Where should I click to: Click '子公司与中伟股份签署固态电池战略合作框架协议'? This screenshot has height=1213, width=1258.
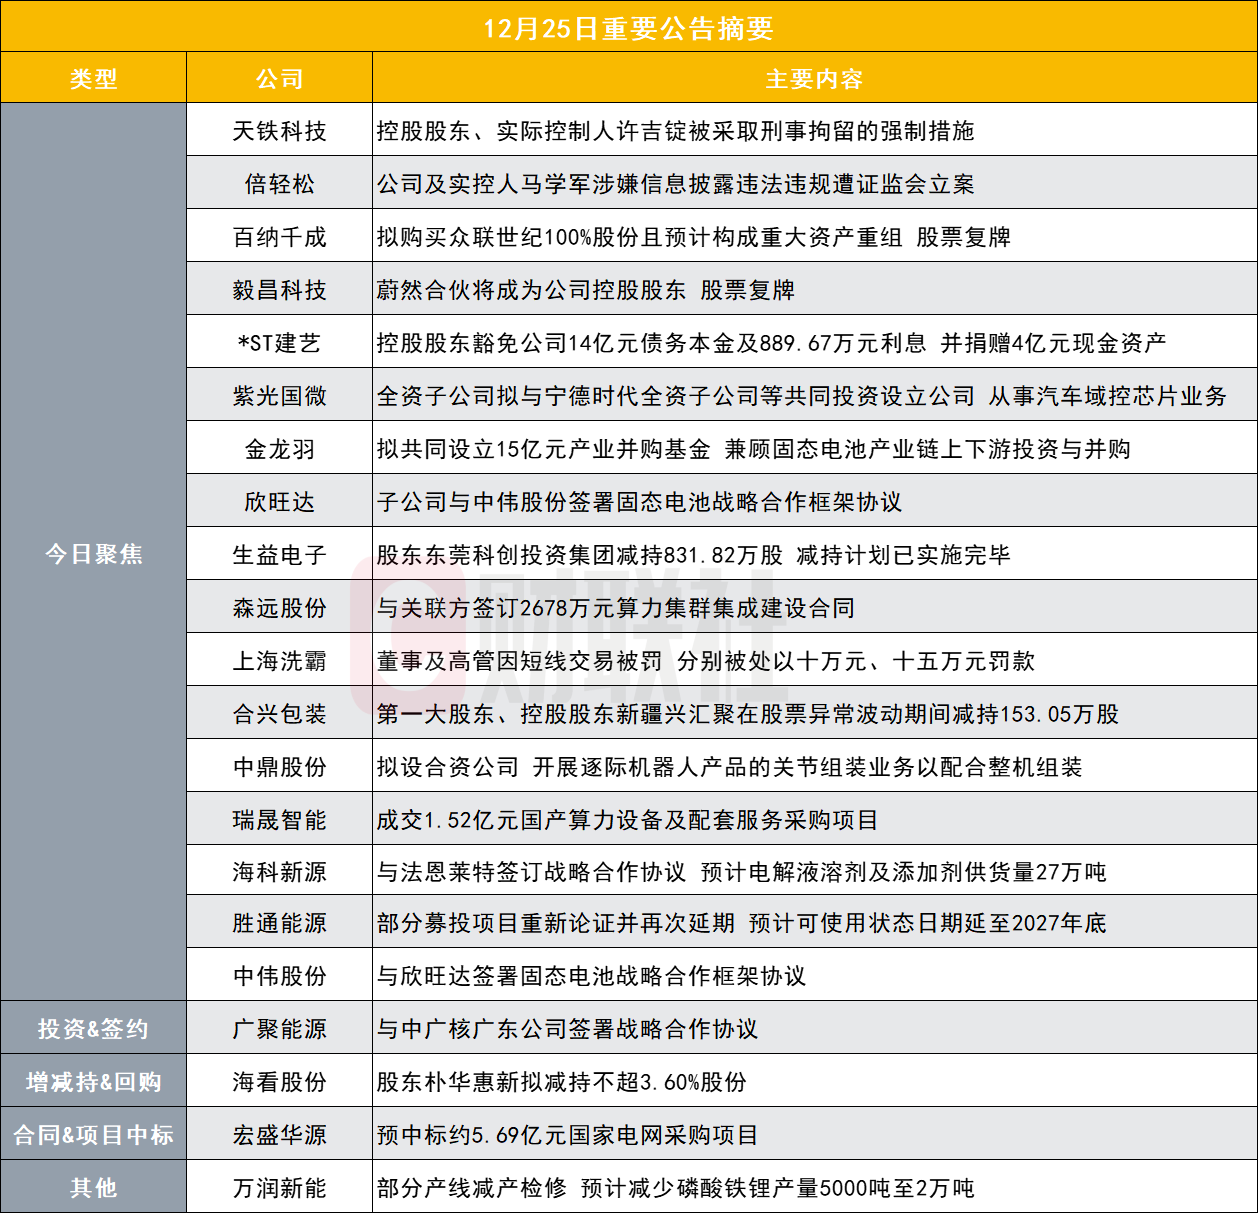(639, 502)
